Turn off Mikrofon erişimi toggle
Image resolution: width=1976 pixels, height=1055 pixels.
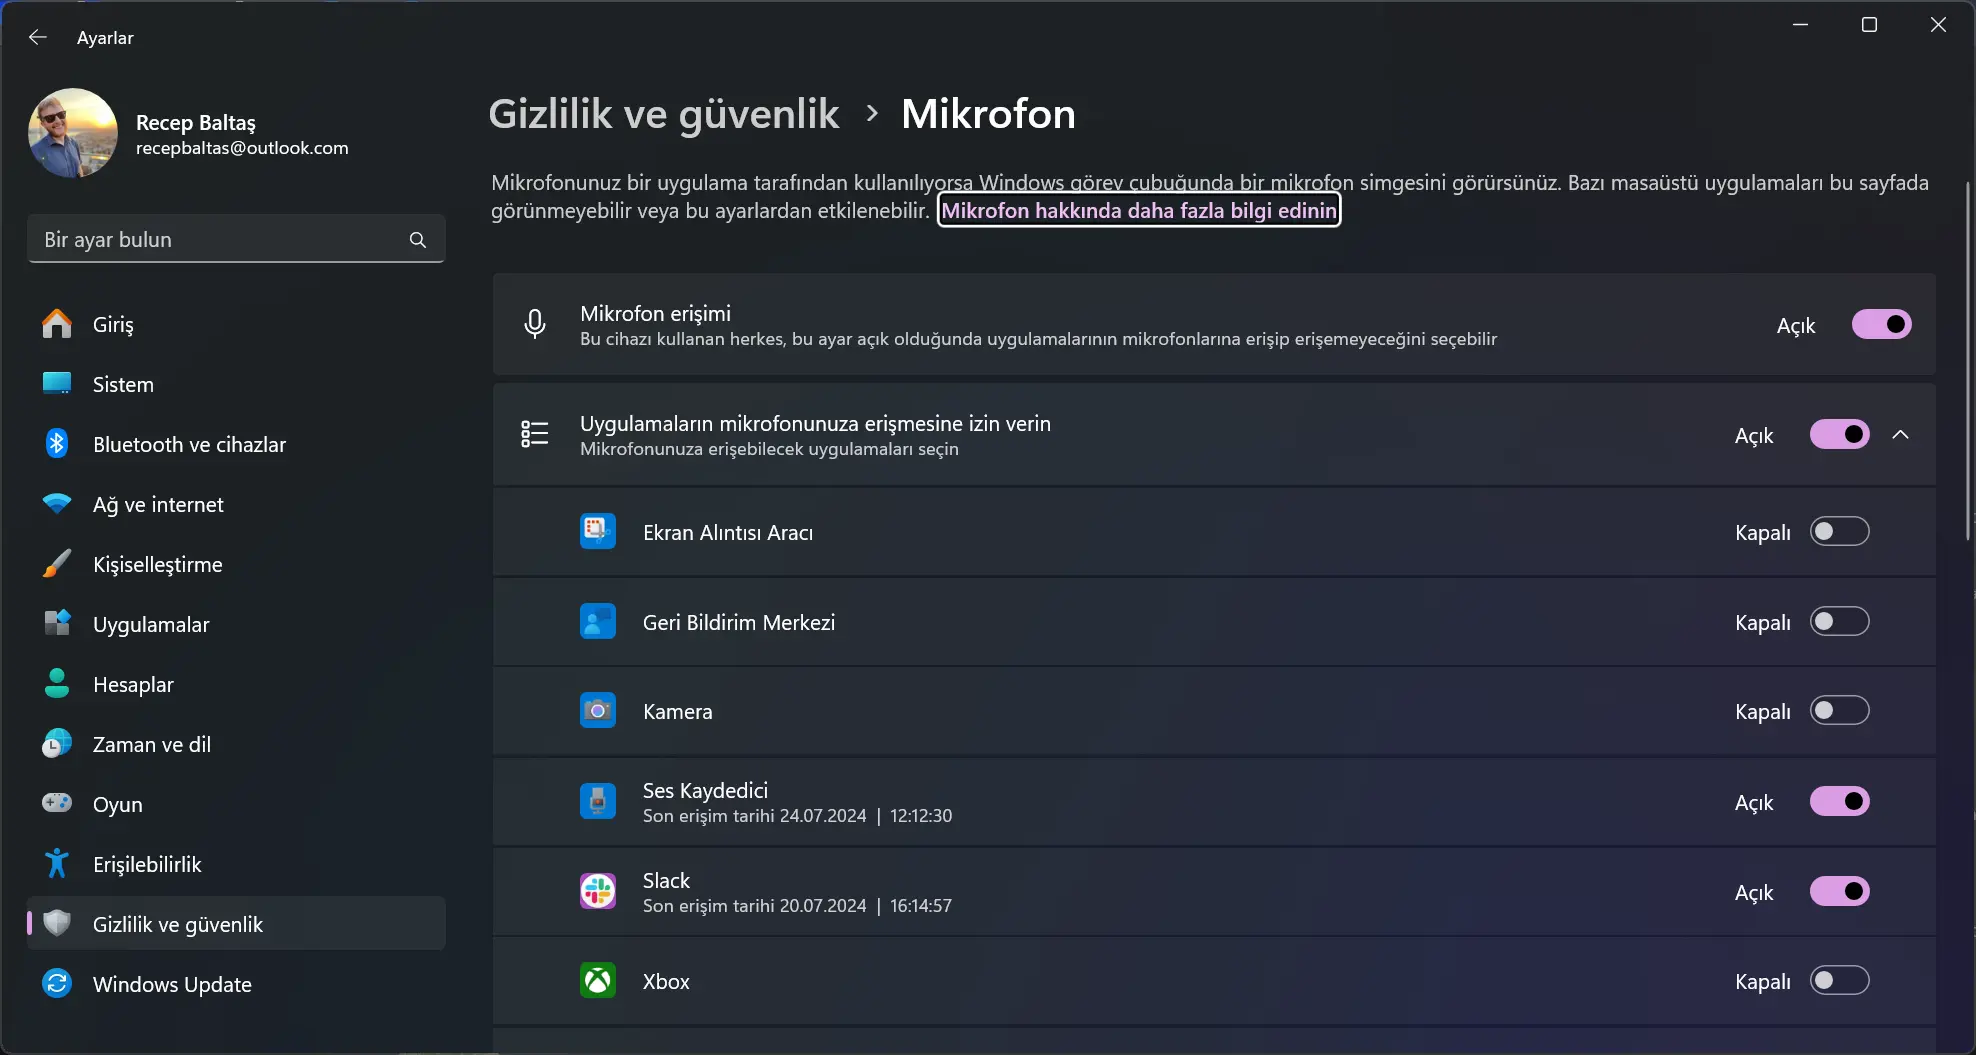(1881, 325)
